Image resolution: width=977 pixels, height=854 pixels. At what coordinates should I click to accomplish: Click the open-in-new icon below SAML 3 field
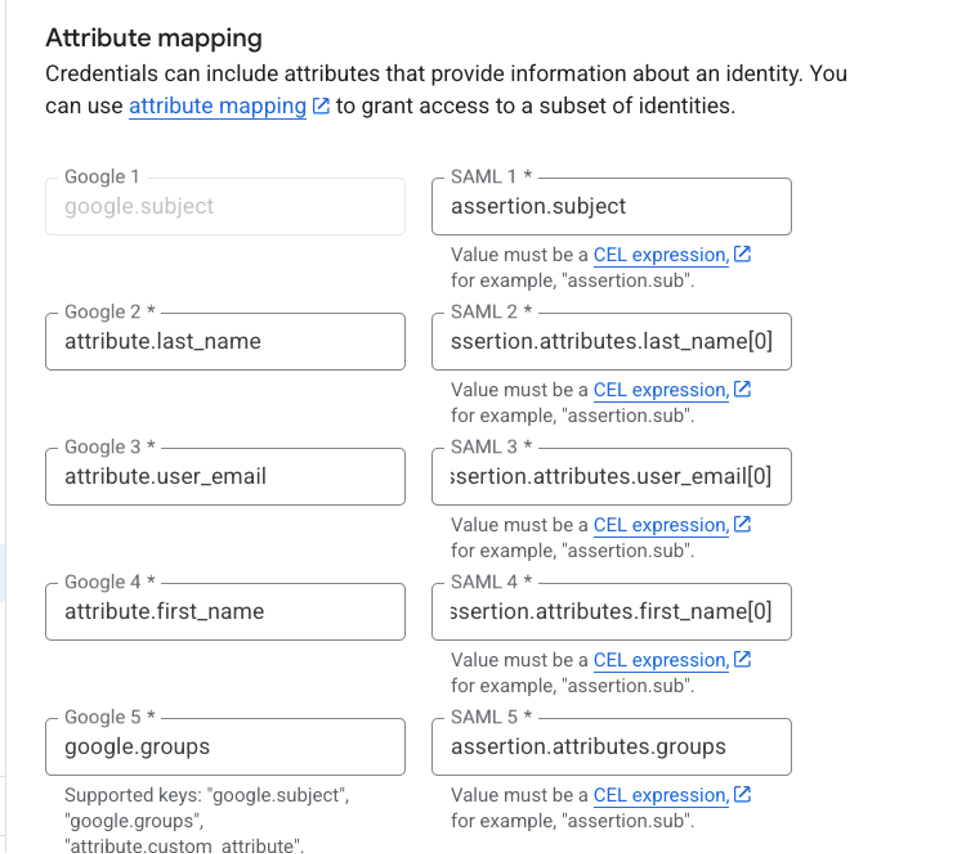pyautogui.click(x=741, y=525)
